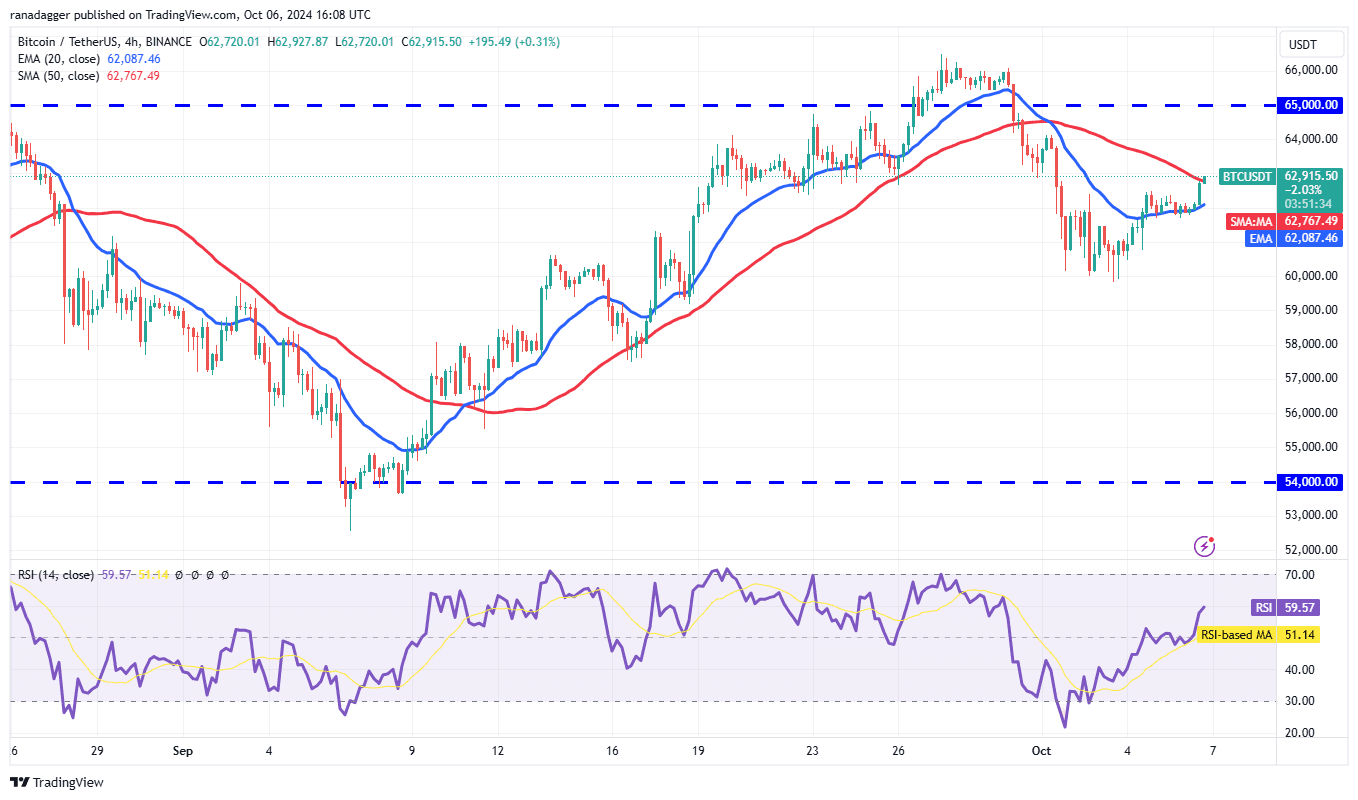Click the red SMA:MA price tag
The height and width of the screenshot is (800, 1358).
click(1249, 221)
